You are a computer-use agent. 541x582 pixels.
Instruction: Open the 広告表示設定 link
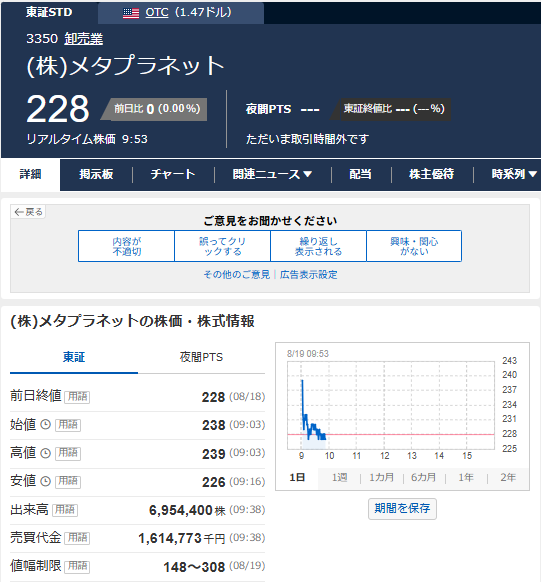(309, 275)
